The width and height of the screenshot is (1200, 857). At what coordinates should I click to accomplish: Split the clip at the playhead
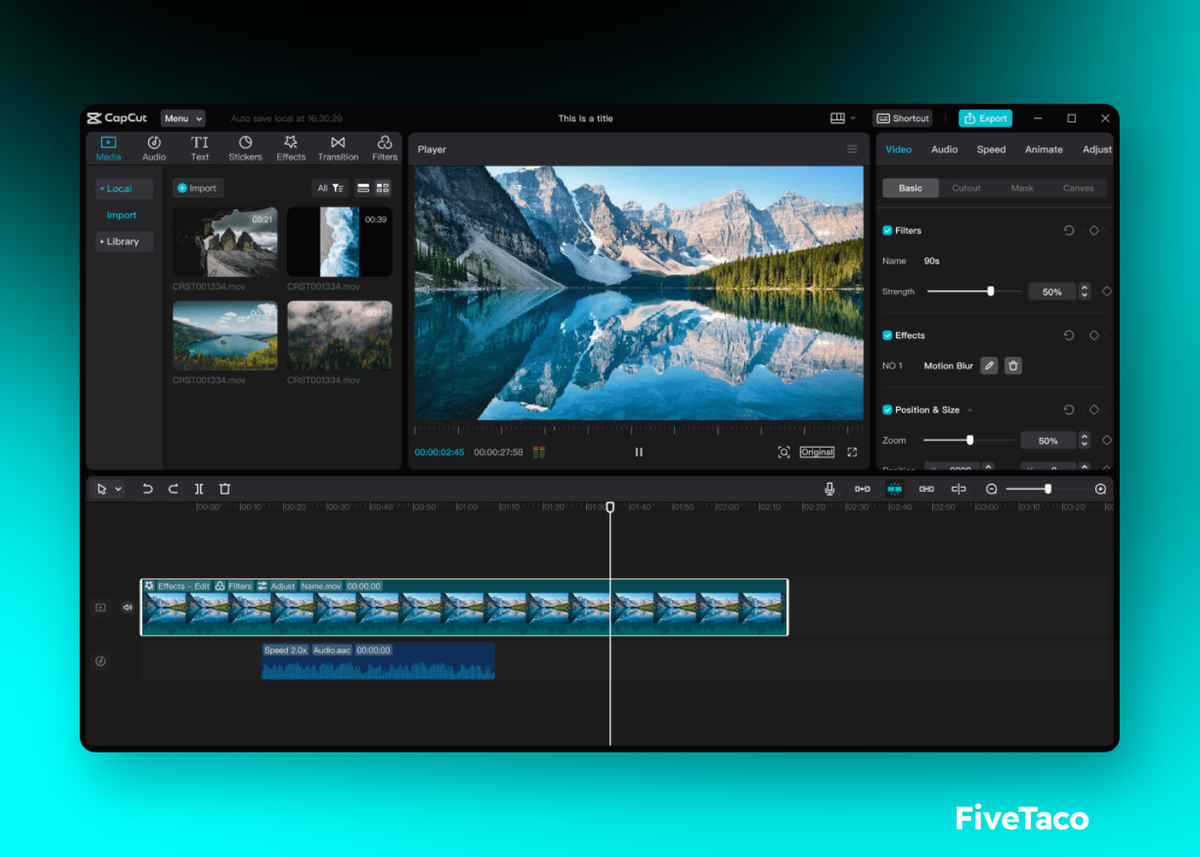(199, 489)
